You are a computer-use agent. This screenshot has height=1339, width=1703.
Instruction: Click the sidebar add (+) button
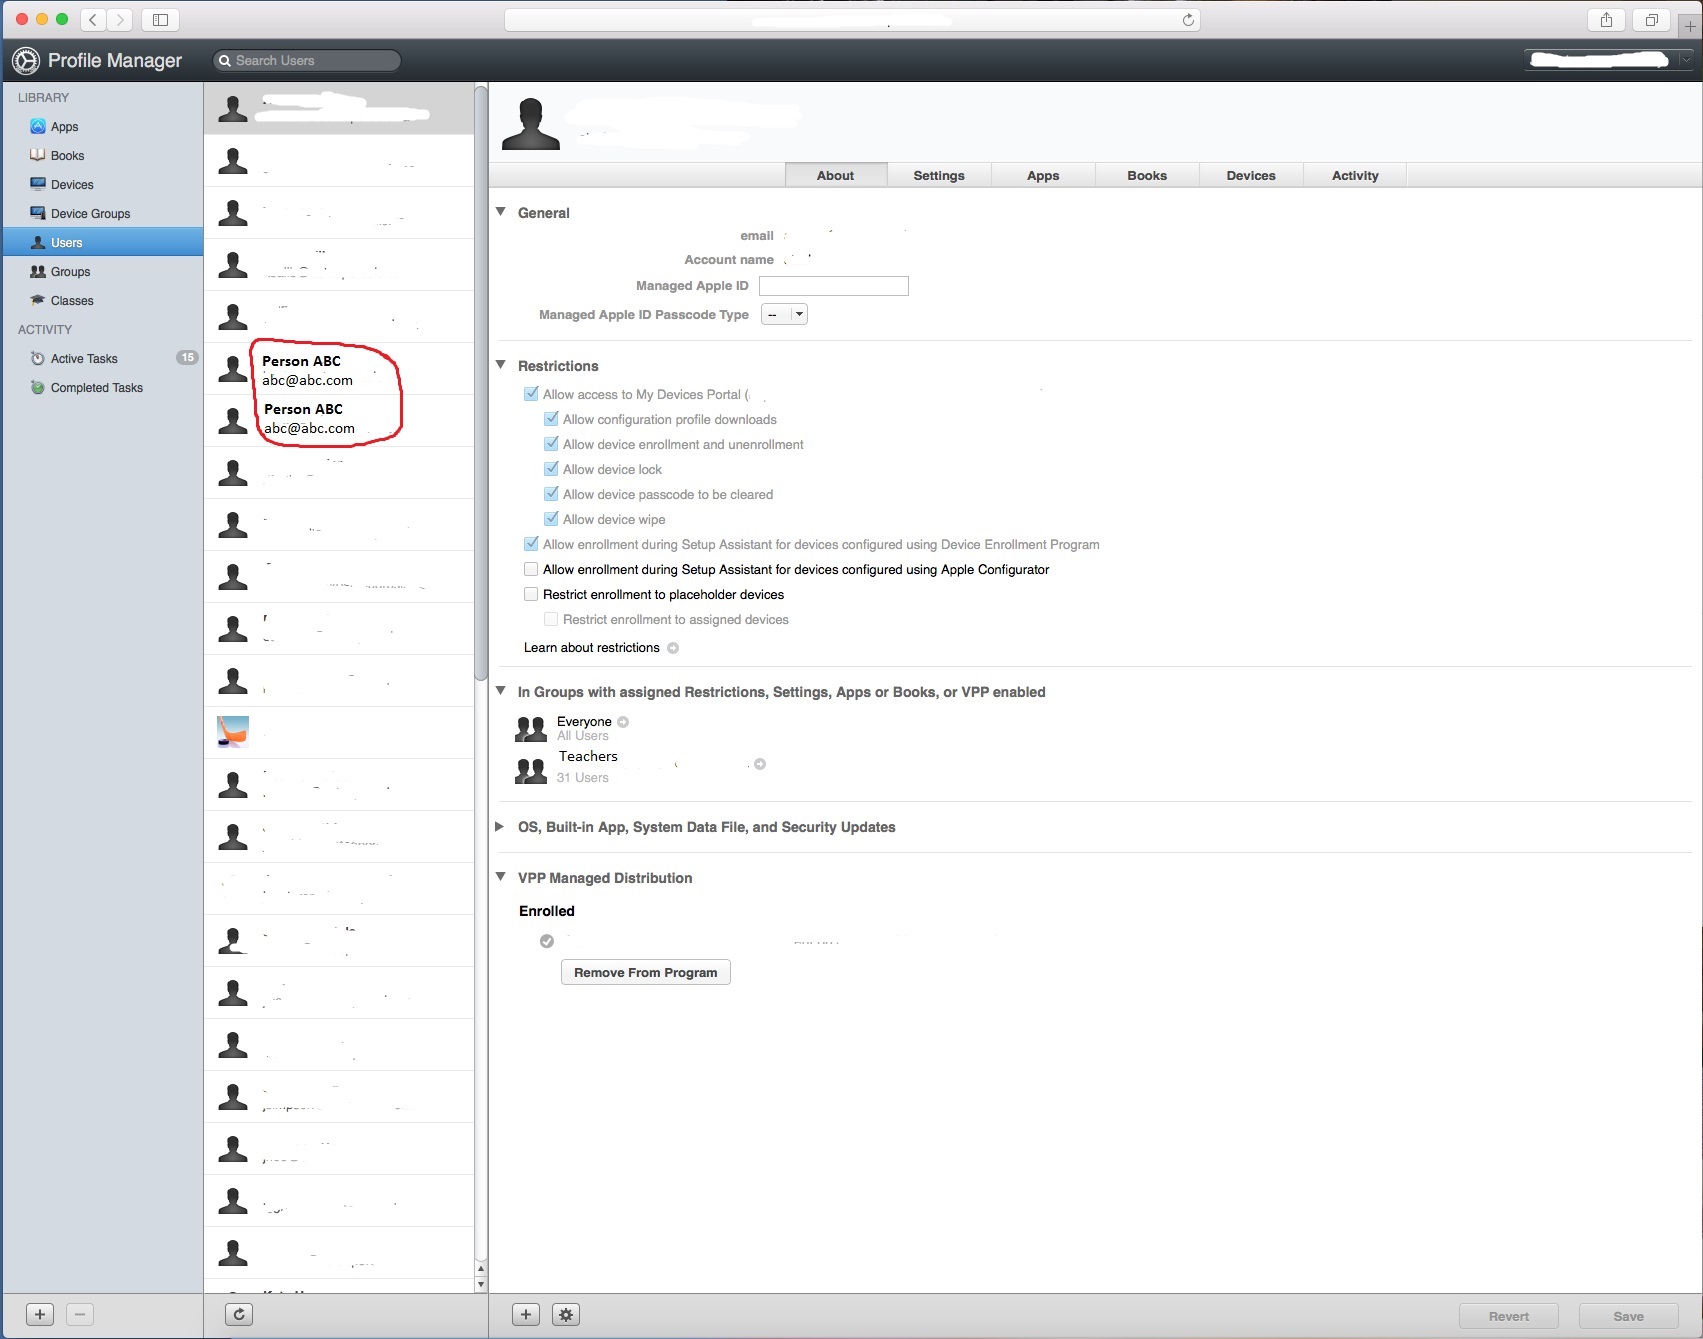40,1315
